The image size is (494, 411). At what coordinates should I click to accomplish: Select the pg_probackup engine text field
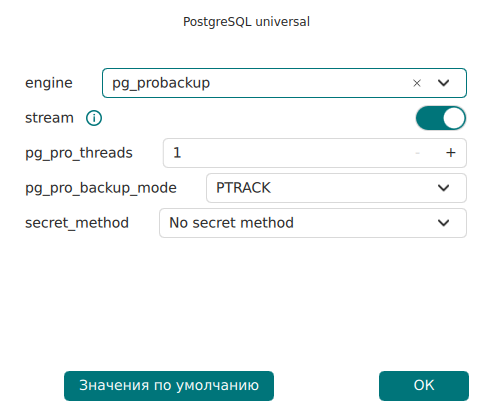point(284,83)
